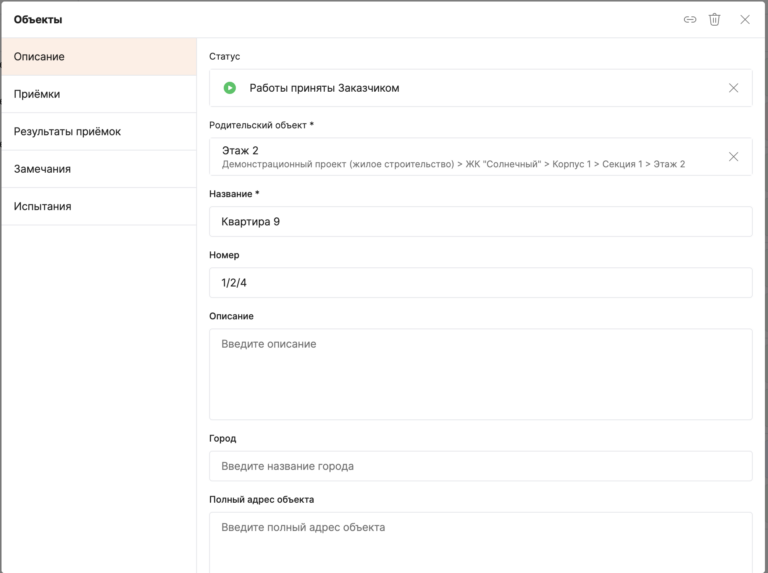
Task: Click the trash delete icon
Action: tap(715, 19)
